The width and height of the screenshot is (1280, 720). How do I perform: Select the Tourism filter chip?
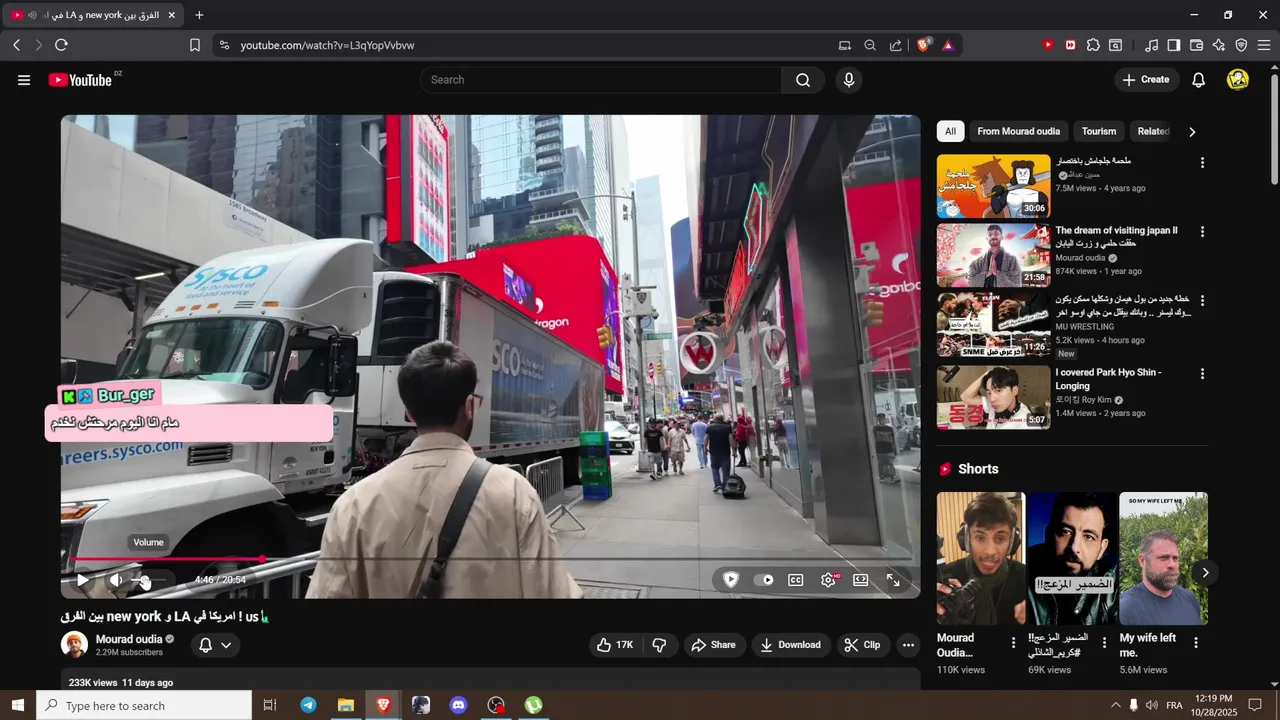pos(1099,131)
